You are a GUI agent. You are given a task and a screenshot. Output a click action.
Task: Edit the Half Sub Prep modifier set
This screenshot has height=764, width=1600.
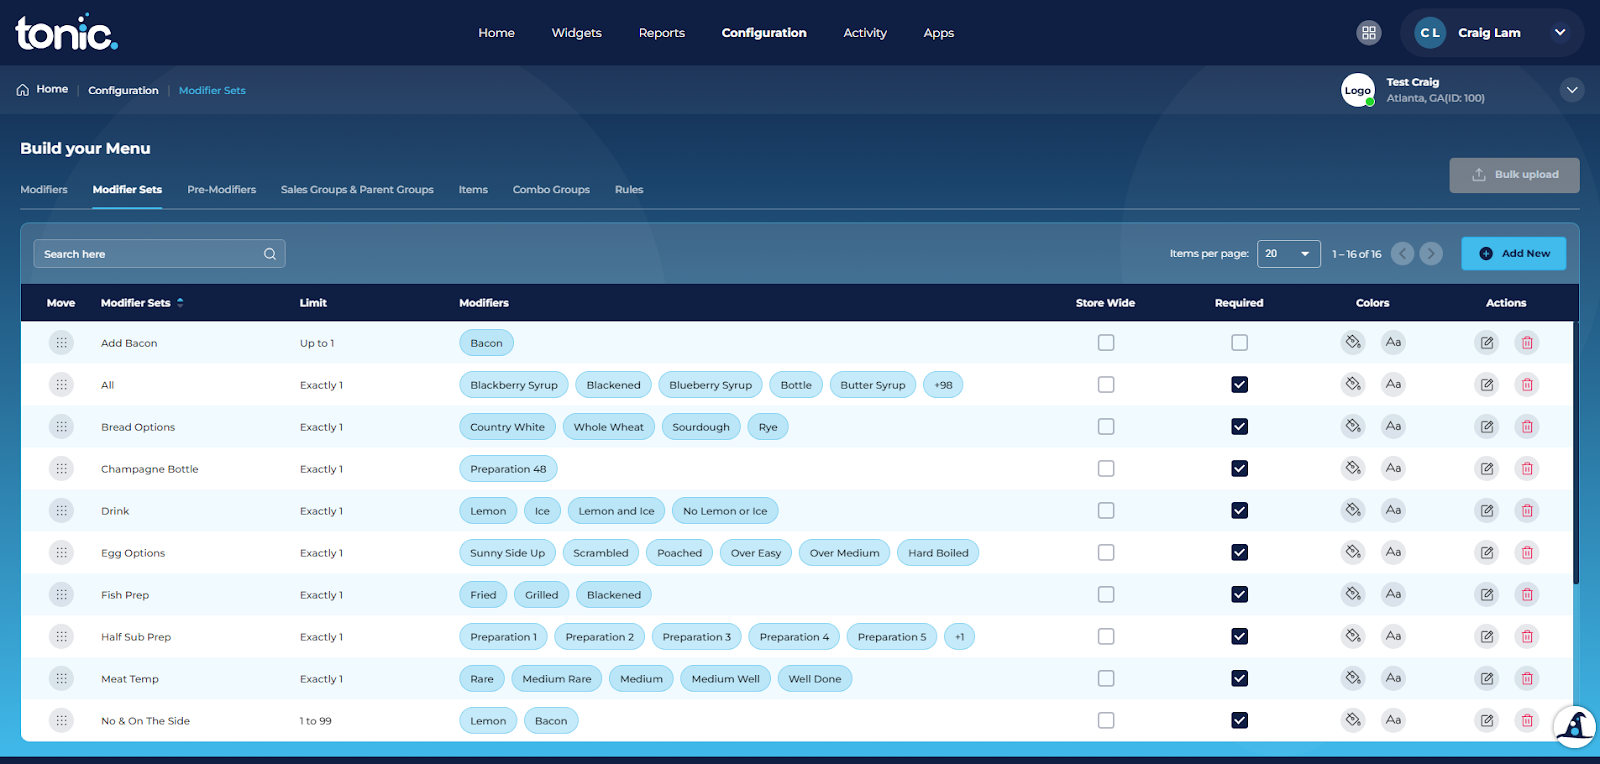1487,637
